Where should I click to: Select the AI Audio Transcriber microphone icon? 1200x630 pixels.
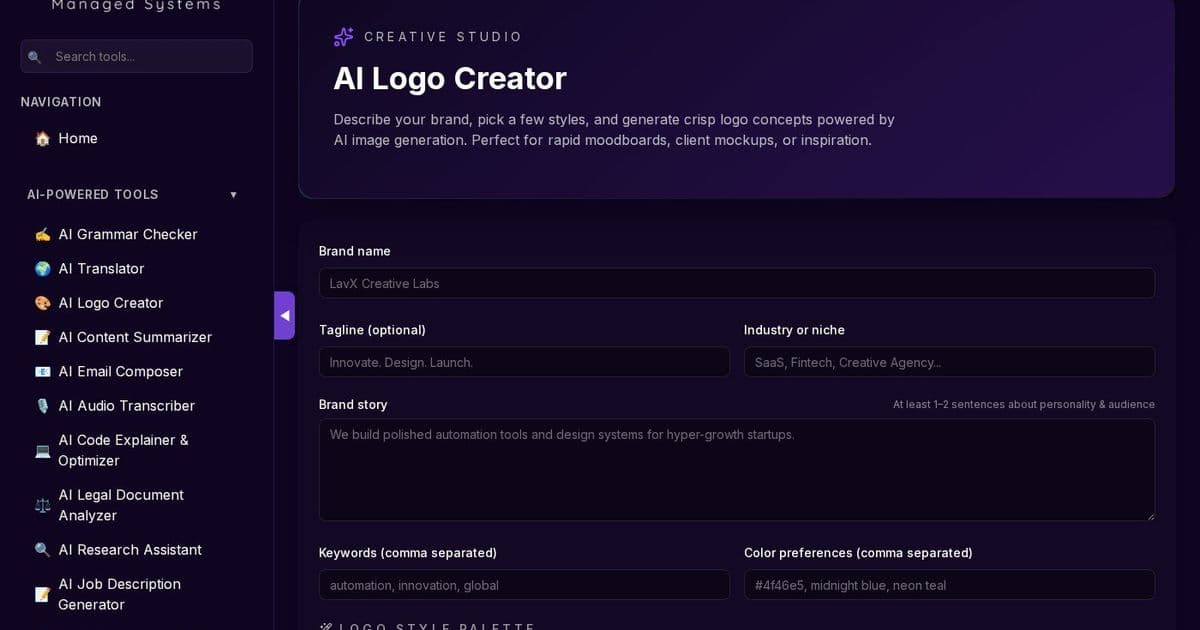[x=42, y=406]
